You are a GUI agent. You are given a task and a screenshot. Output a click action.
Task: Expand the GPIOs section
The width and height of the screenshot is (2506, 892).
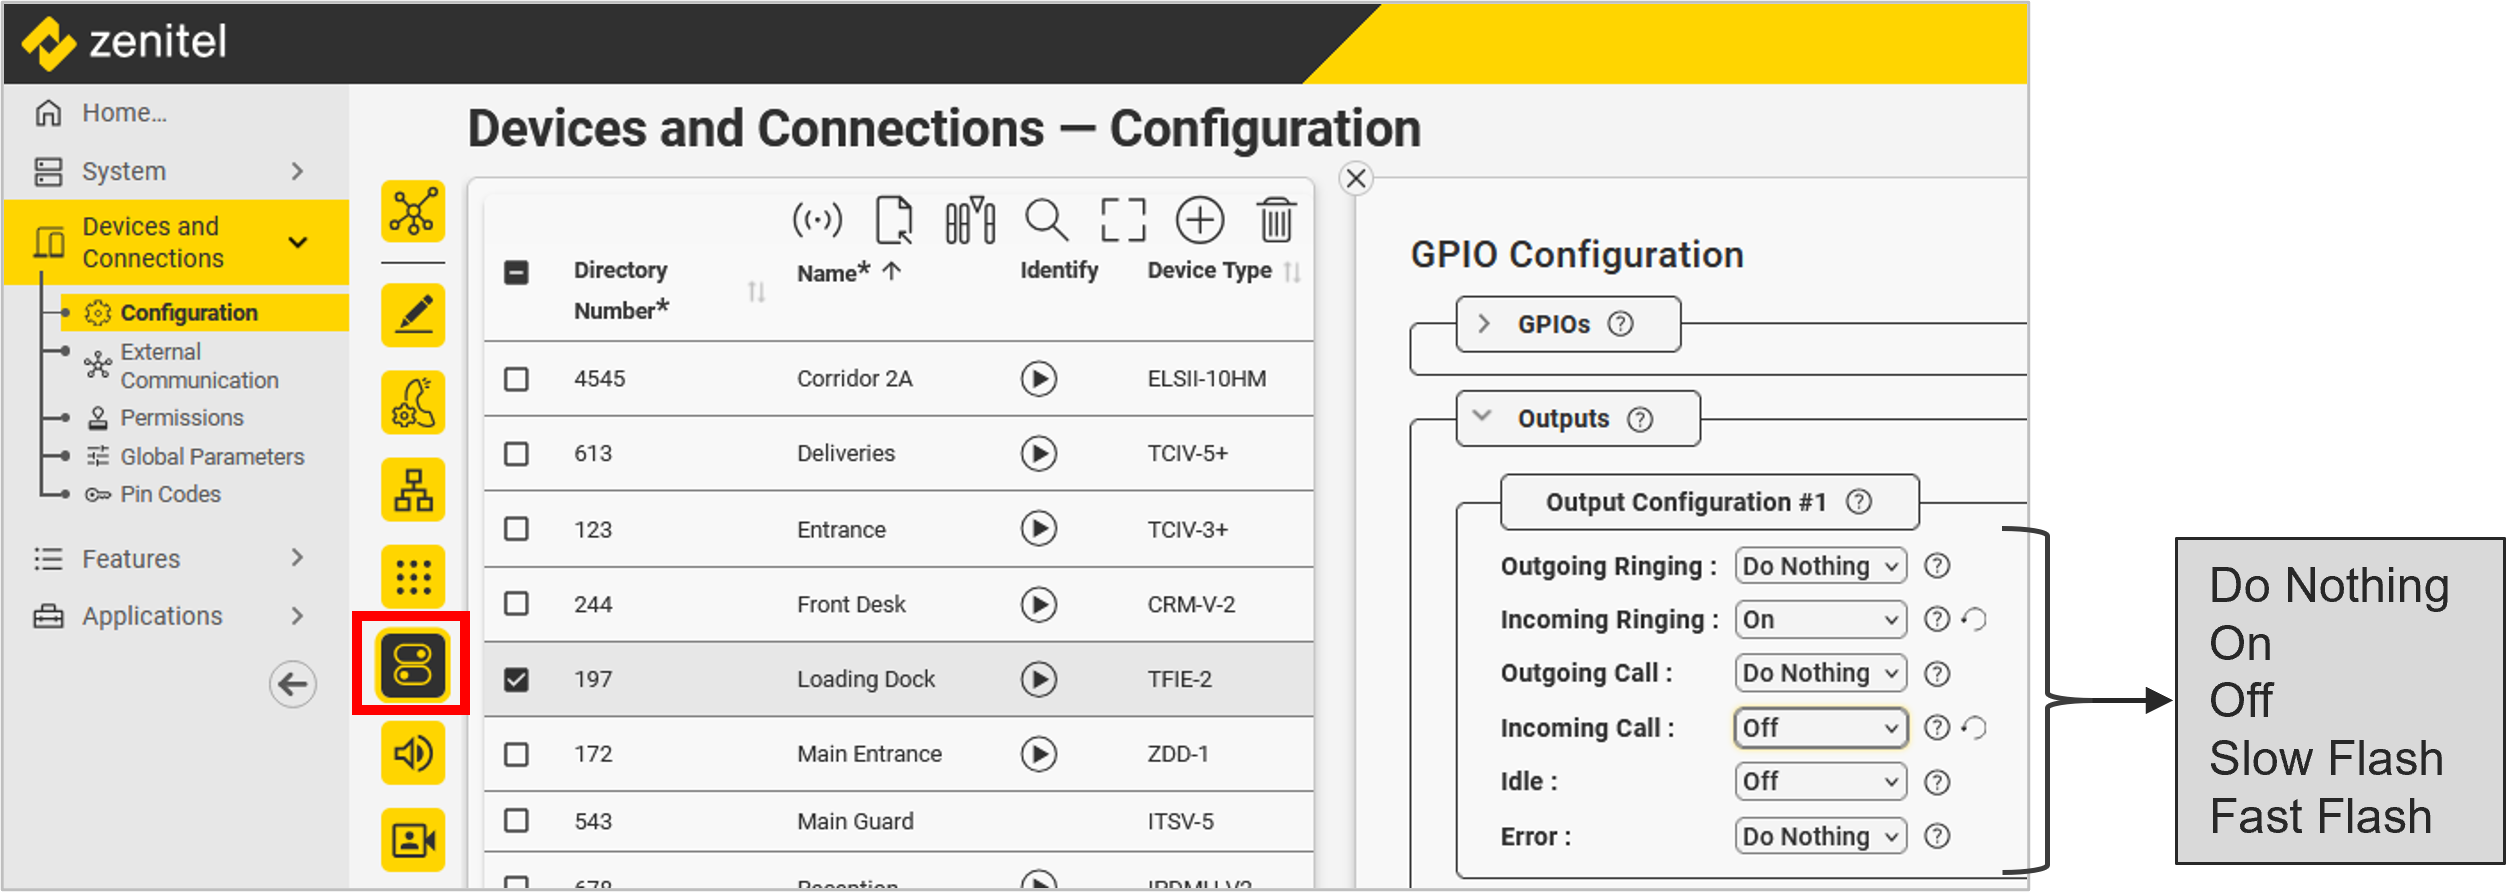tap(1484, 324)
